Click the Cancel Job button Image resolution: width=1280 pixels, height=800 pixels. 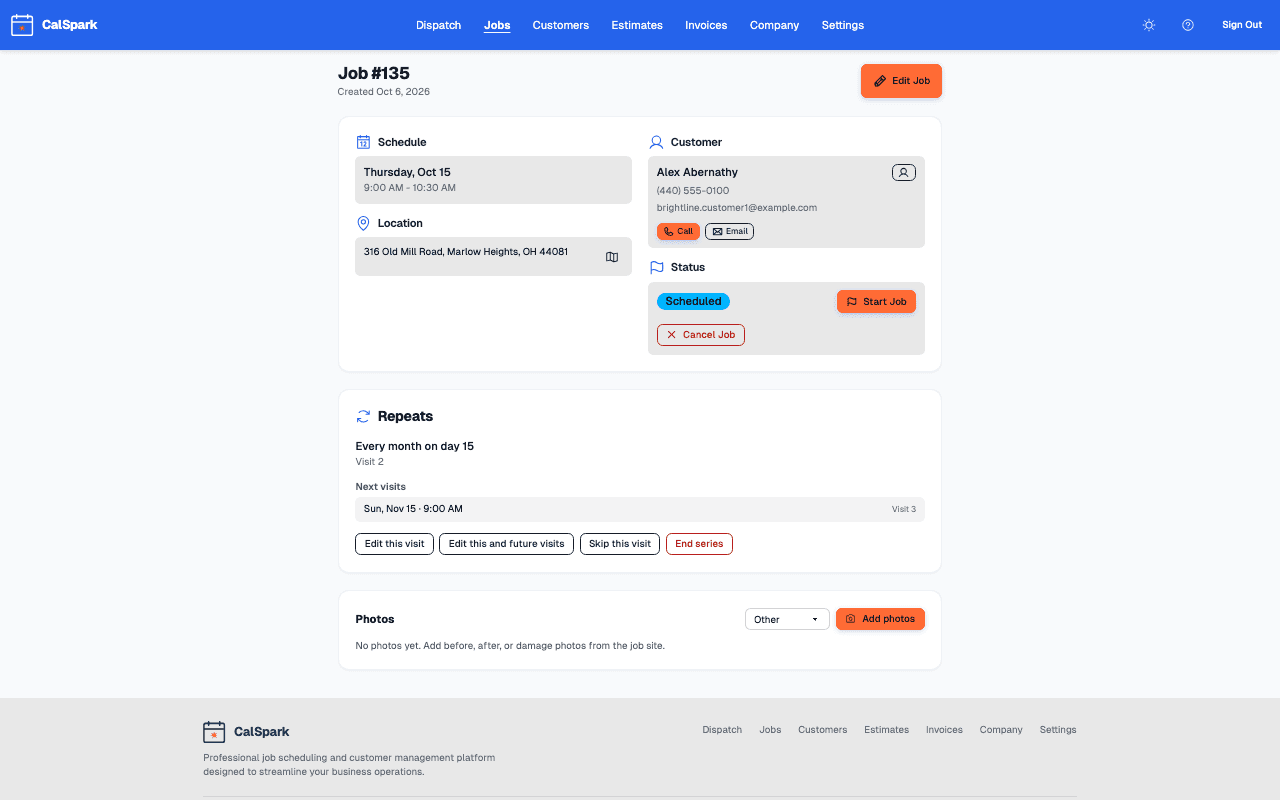(x=700, y=335)
